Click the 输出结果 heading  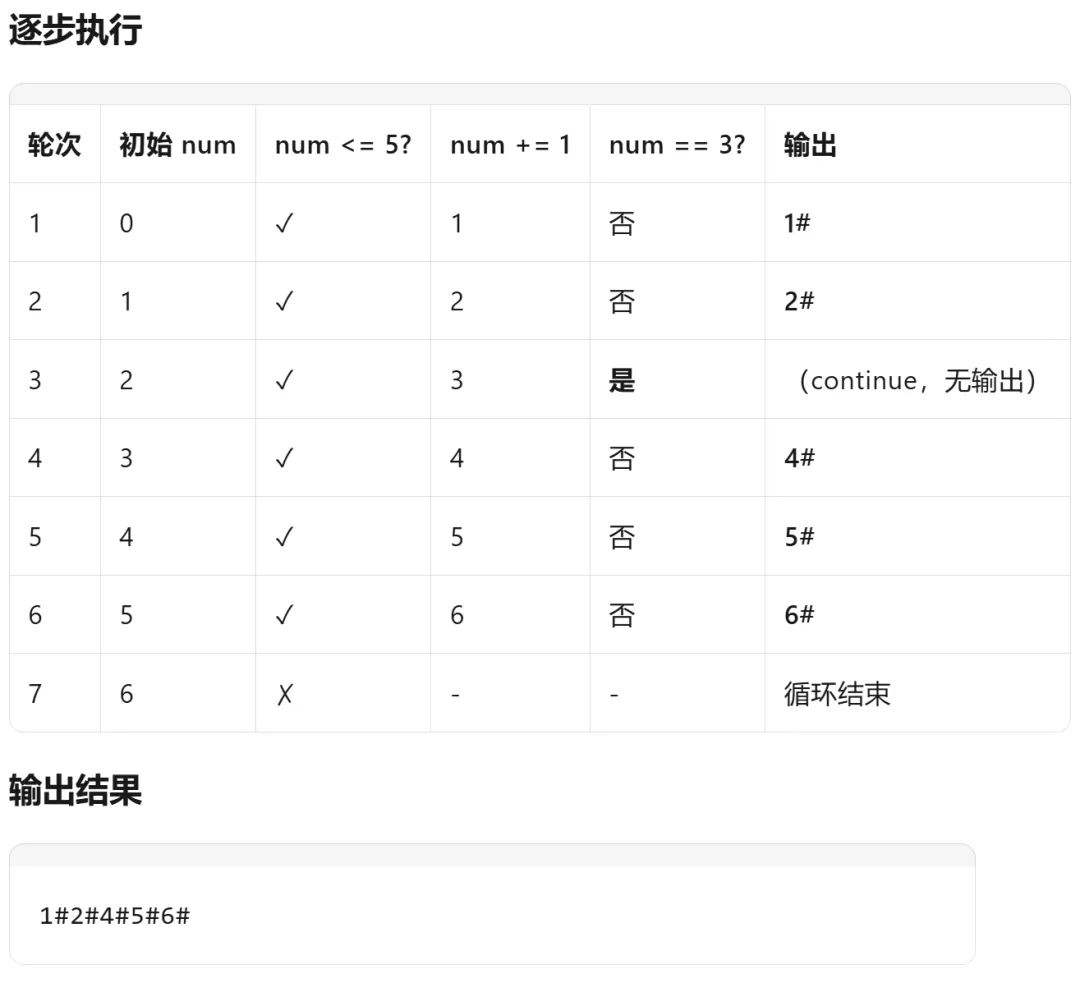(76, 791)
